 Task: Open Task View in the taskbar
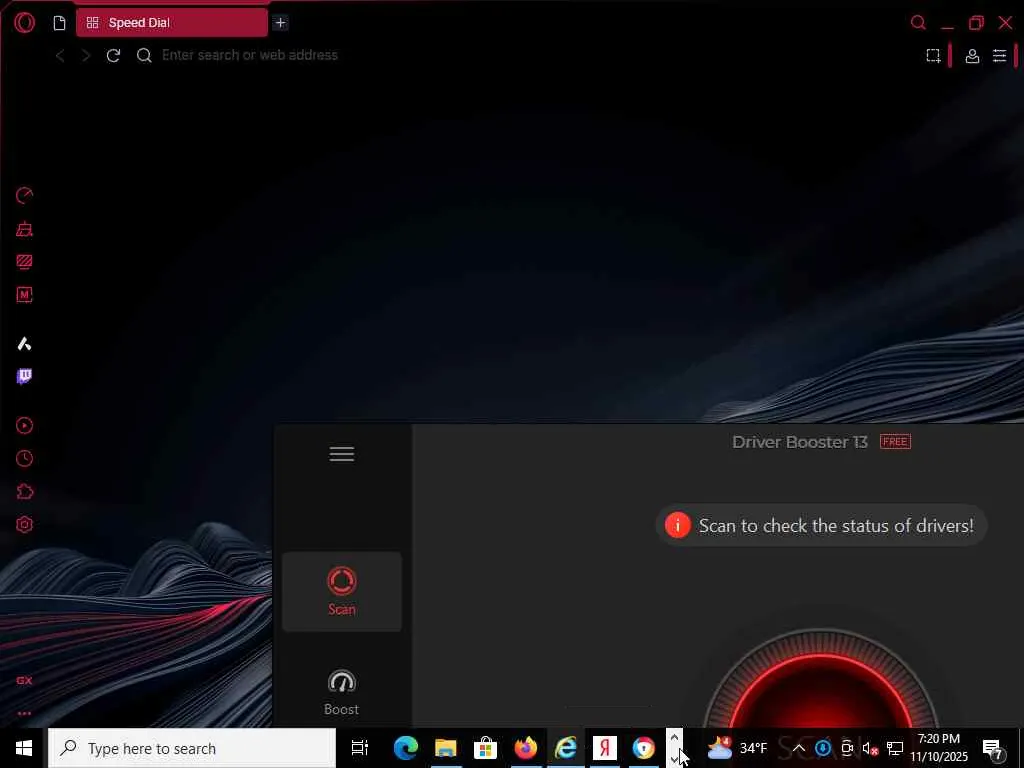pyautogui.click(x=360, y=748)
